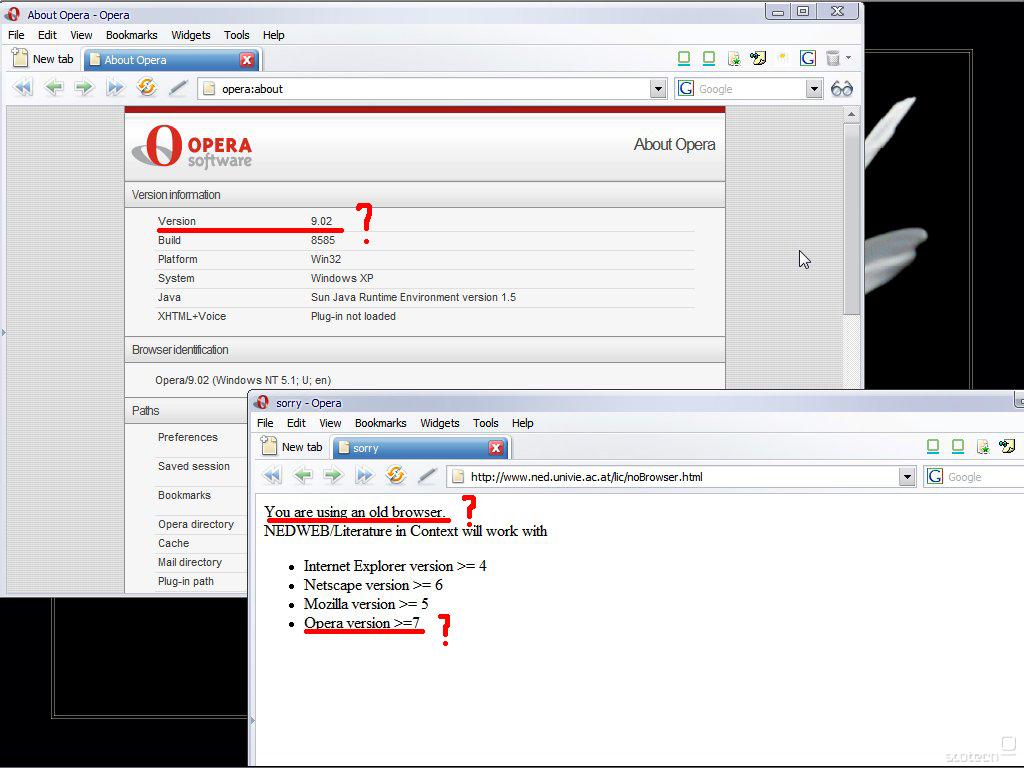
Task: Click scroll up arrow on About Opera page
Action: coord(851,114)
